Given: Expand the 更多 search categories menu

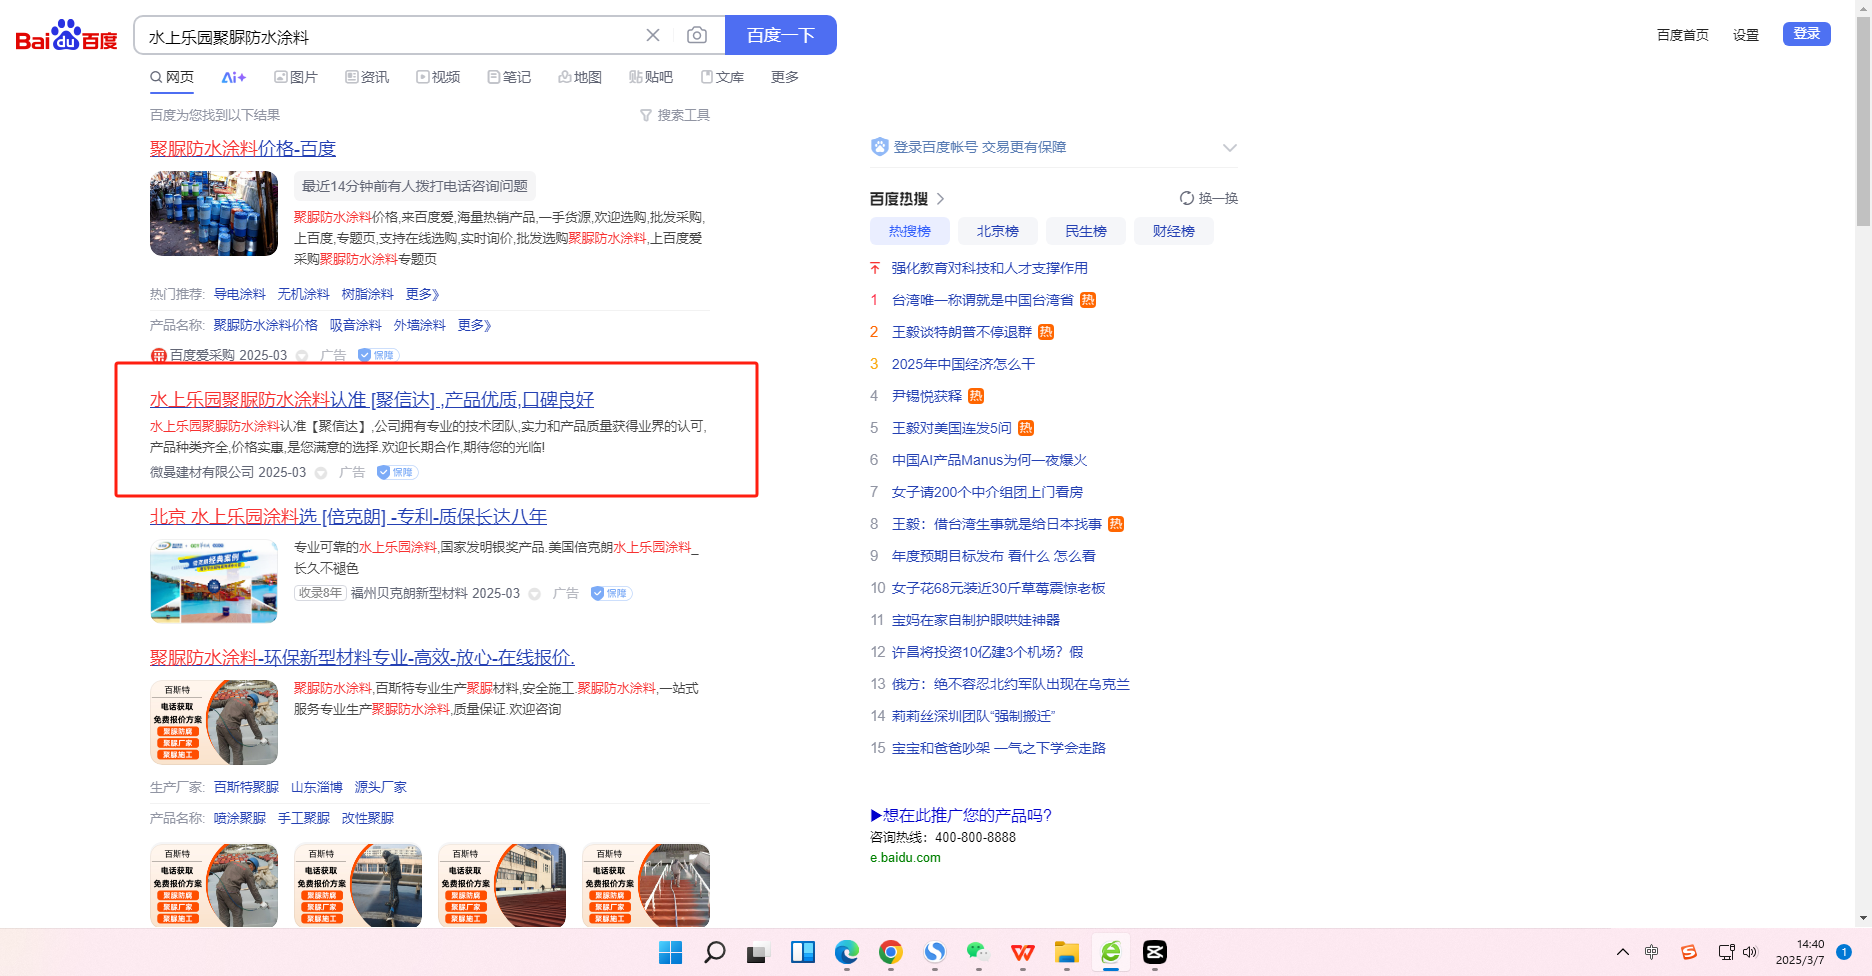Looking at the screenshot, I should [x=784, y=77].
